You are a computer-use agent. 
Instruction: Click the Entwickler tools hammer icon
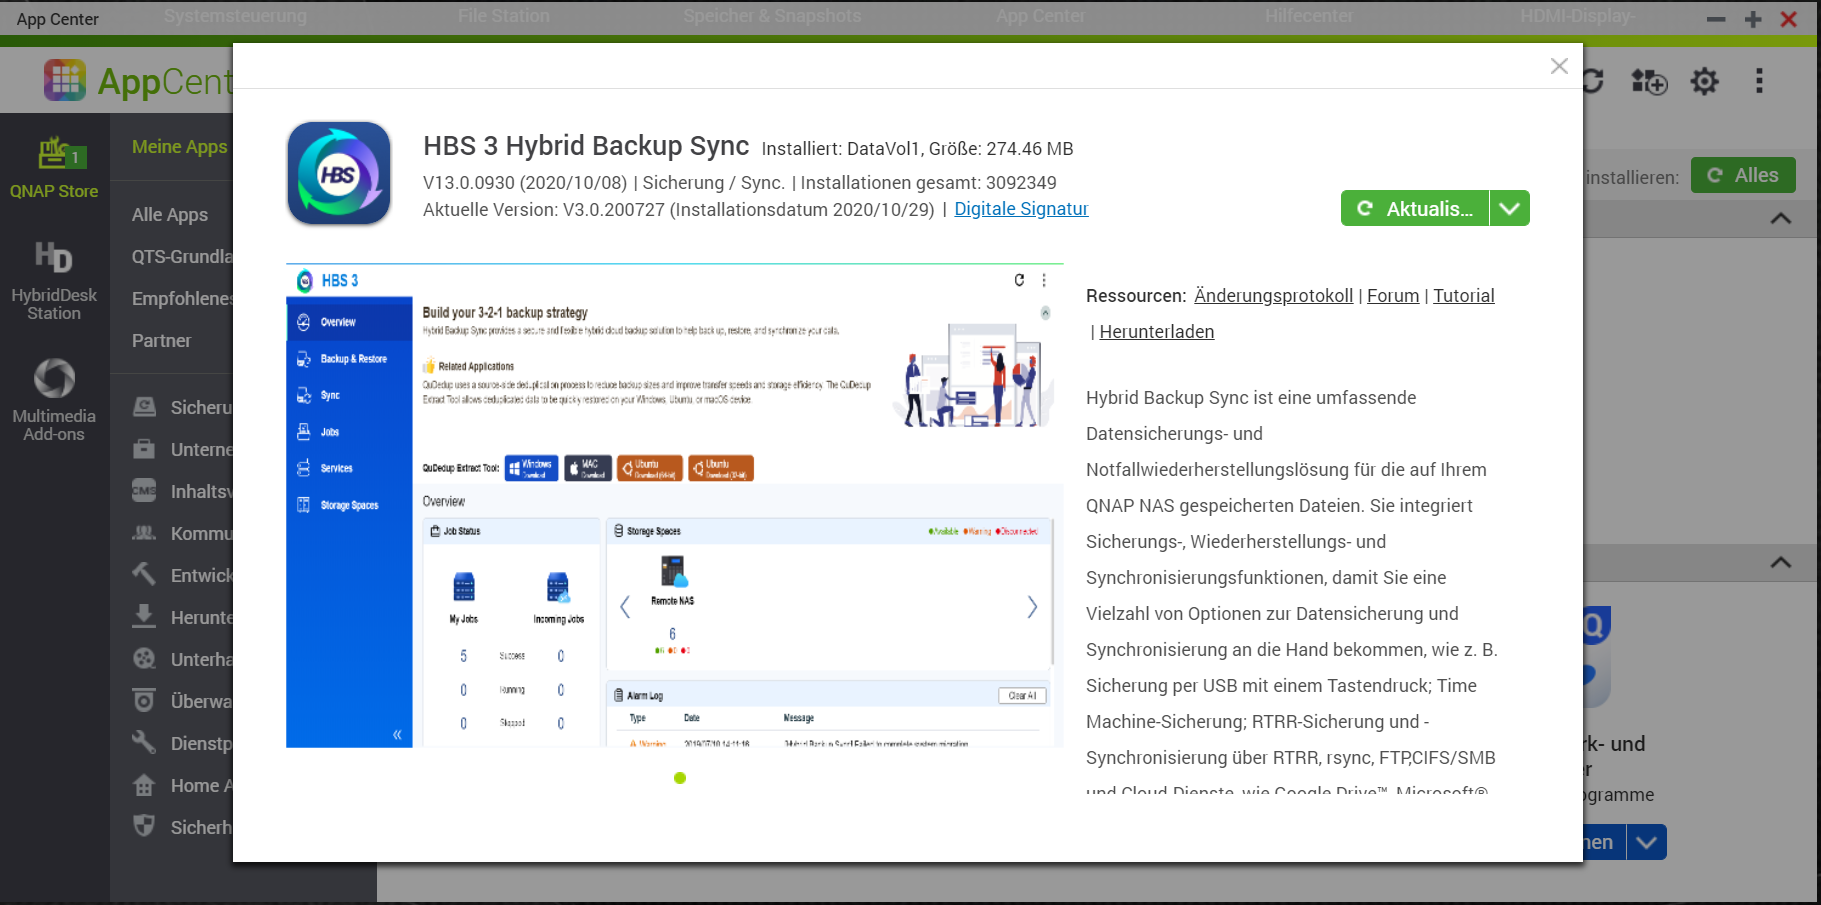tap(145, 574)
